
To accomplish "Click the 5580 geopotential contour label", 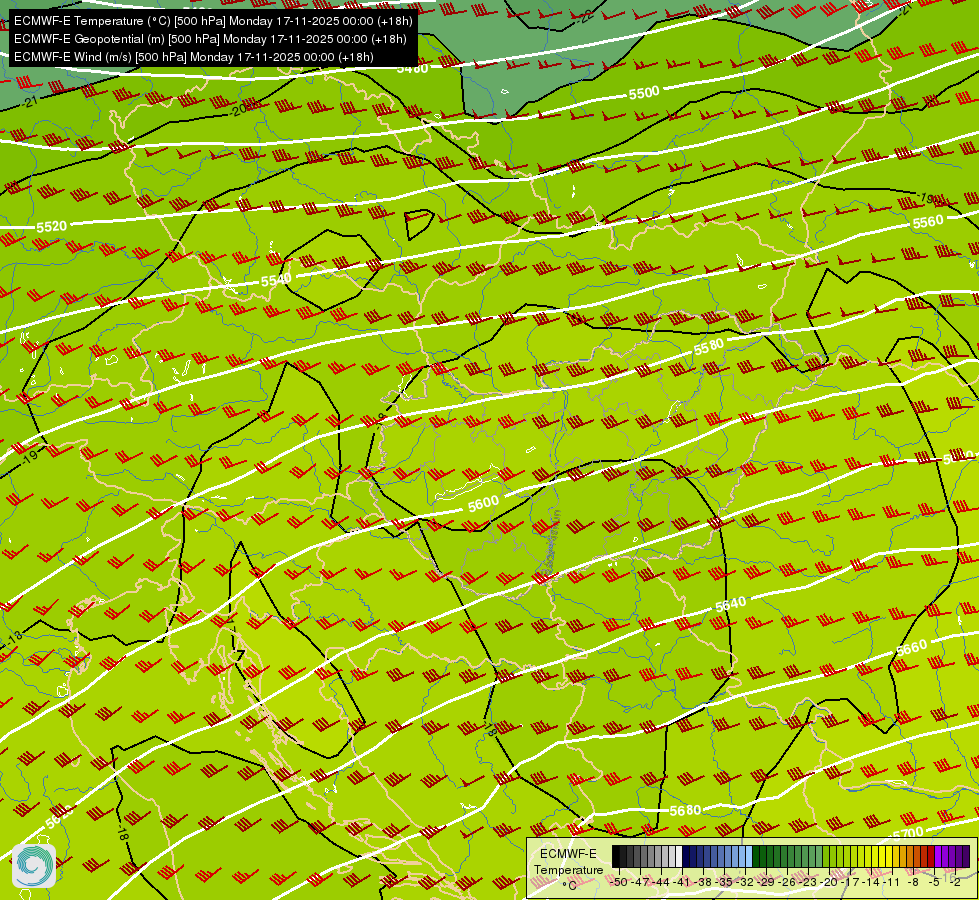I will tap(709, 347).
